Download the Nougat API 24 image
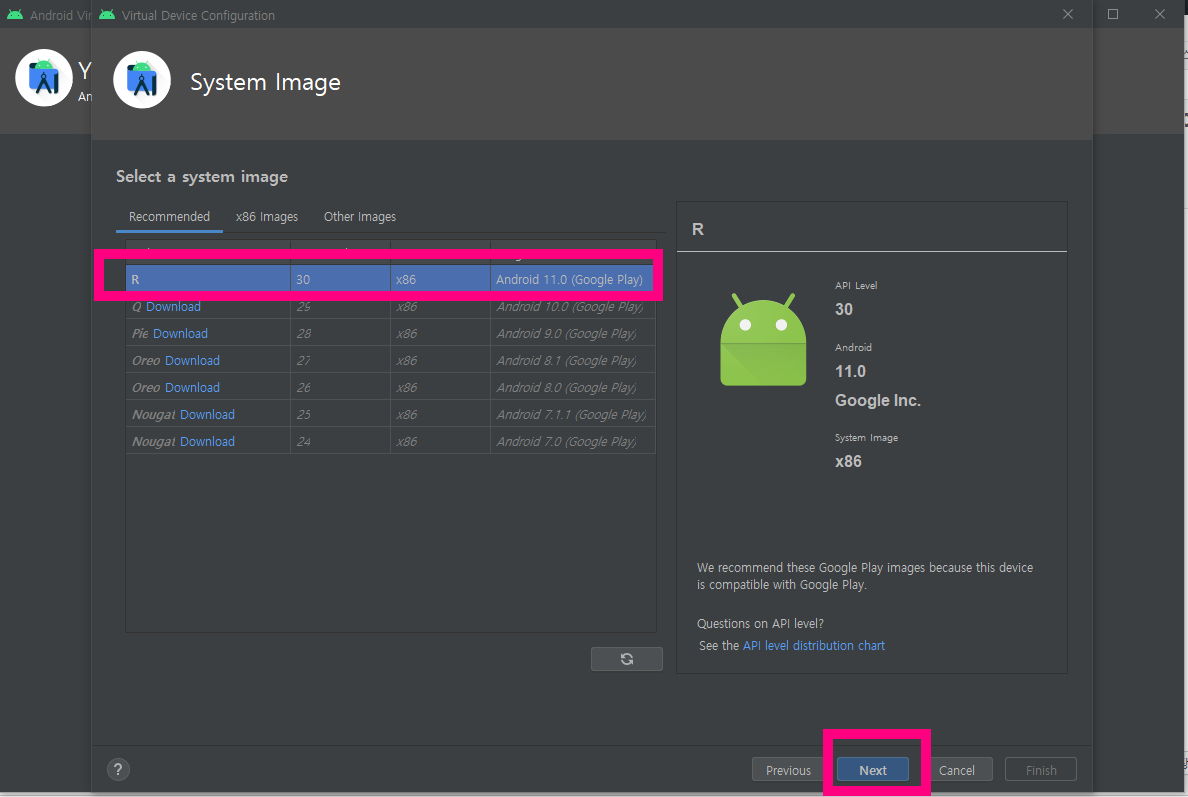This screenshot has width=1188, height=797. pos(208,442)
